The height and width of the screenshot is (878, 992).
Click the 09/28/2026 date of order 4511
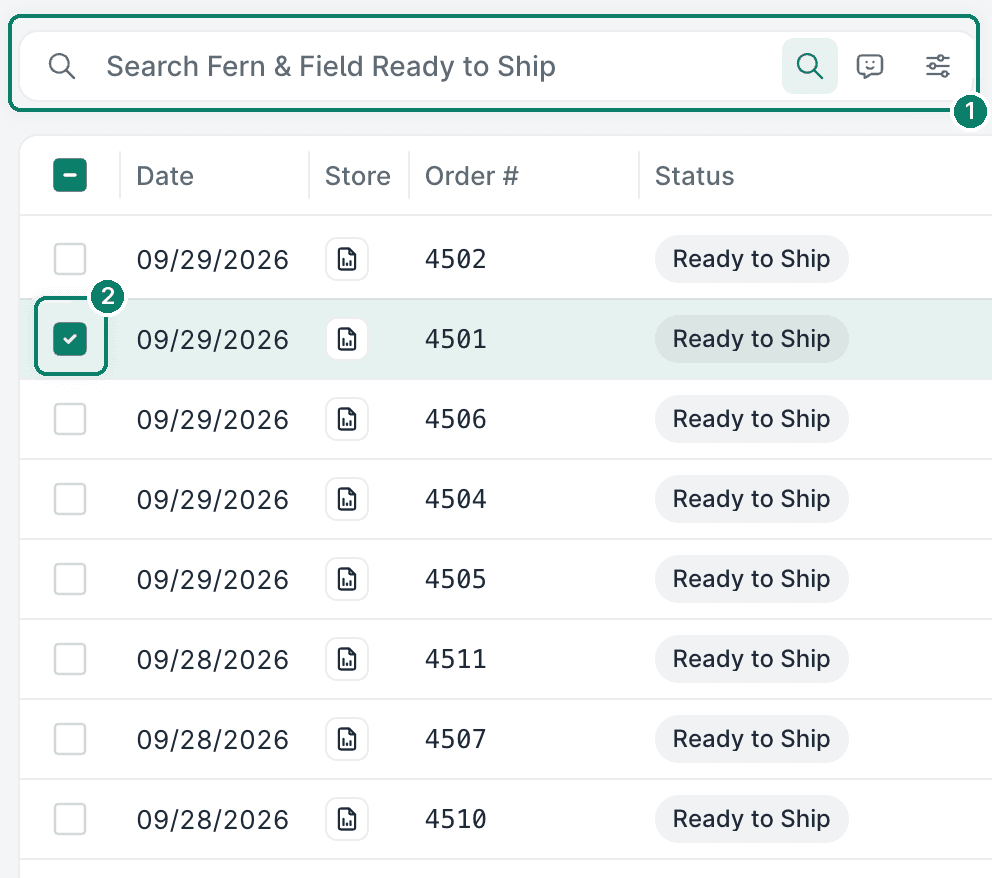(x=213, y=660)
